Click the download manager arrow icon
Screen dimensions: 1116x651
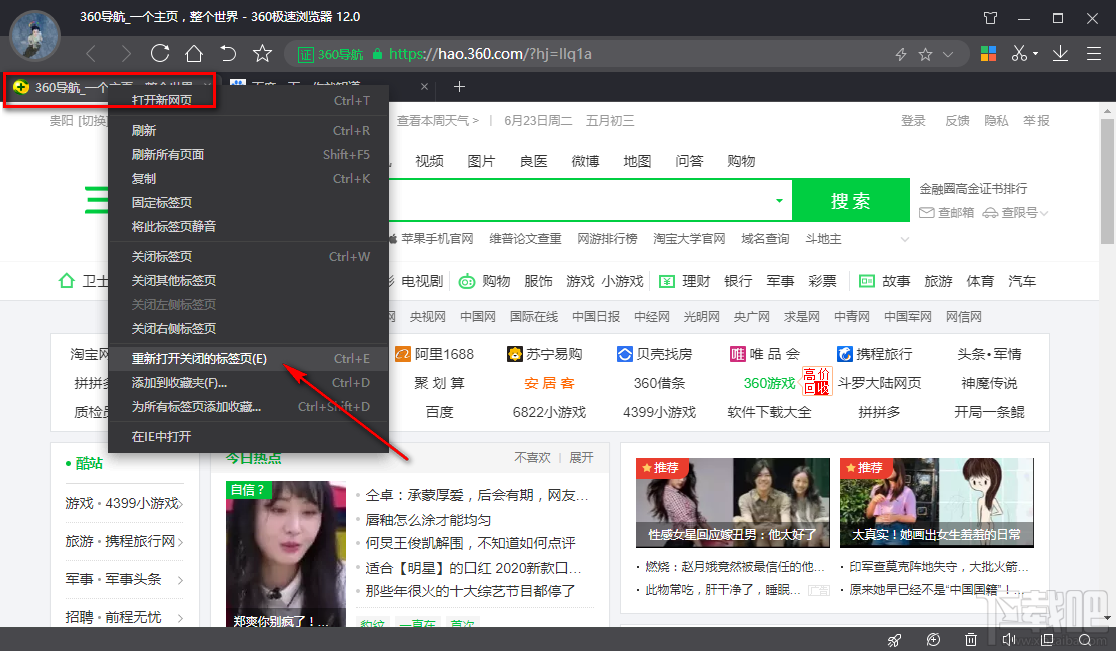pos(1060,53)
